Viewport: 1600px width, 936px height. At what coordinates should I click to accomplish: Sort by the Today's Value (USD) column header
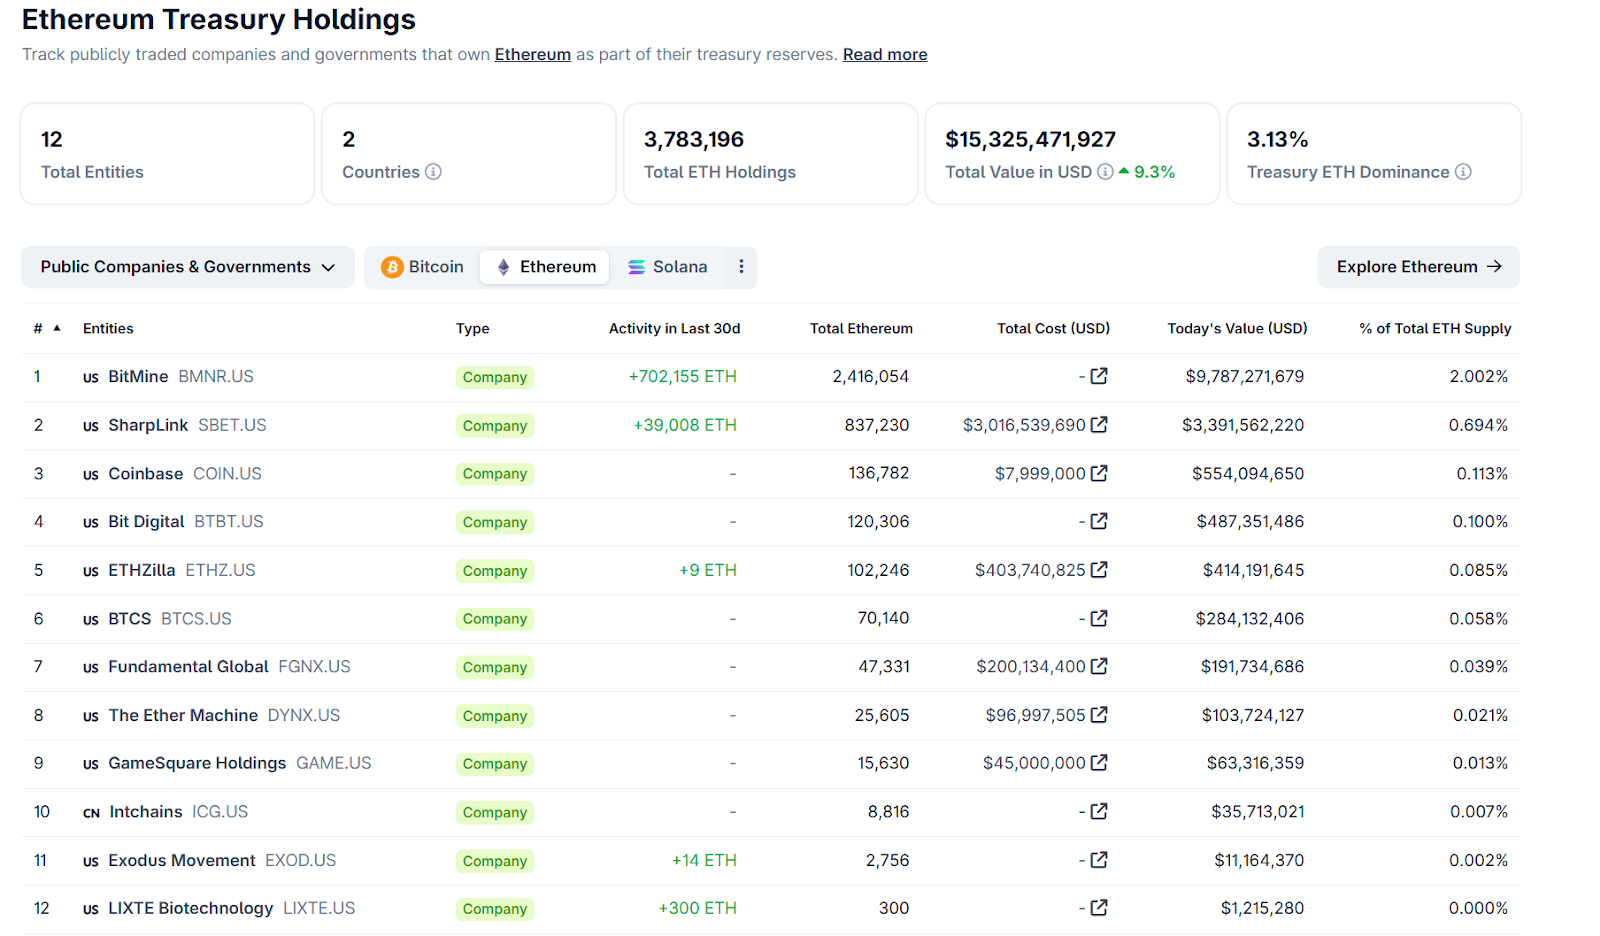click(x=1237, y=328)
